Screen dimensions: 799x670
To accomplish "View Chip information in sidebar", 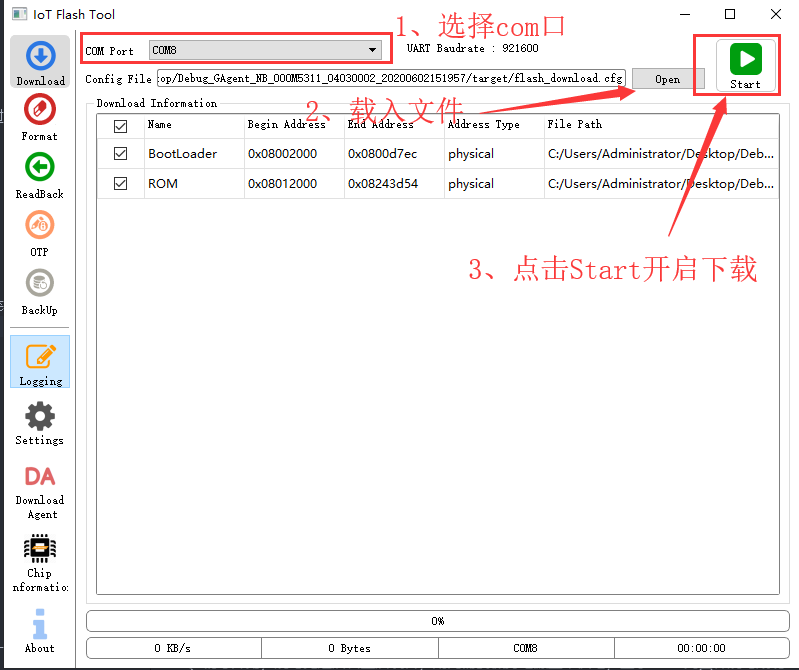I will 40,562.
